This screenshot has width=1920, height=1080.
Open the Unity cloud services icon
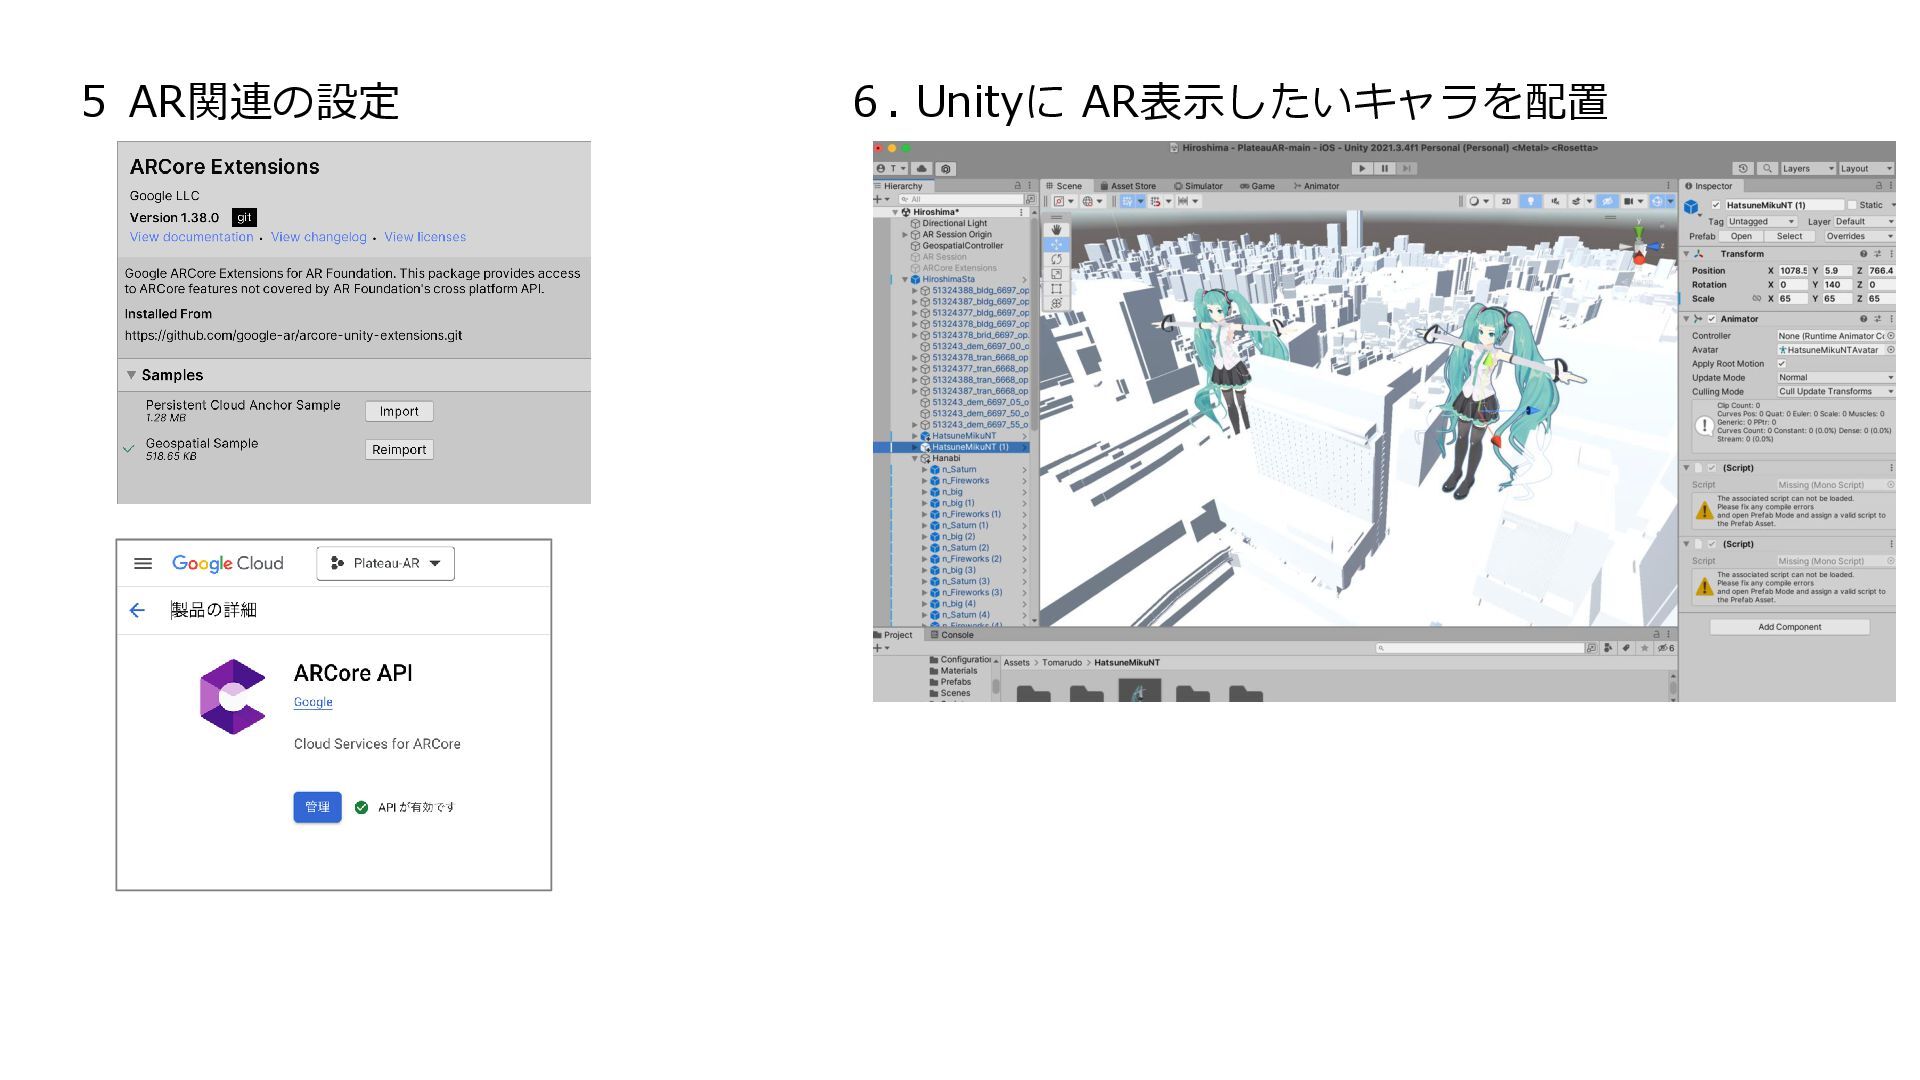[x=922, y=168]
